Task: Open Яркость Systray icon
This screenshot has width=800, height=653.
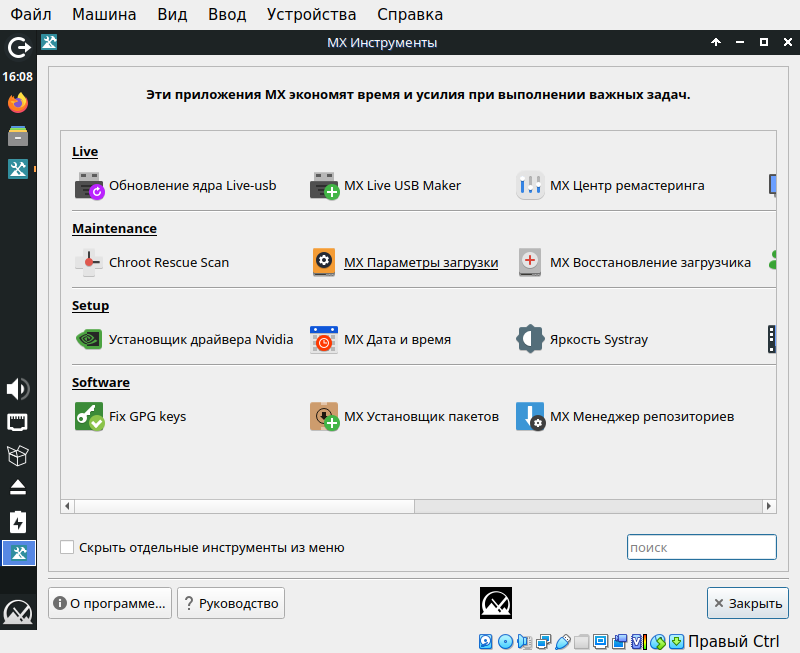Action: [x=530, y=340]
